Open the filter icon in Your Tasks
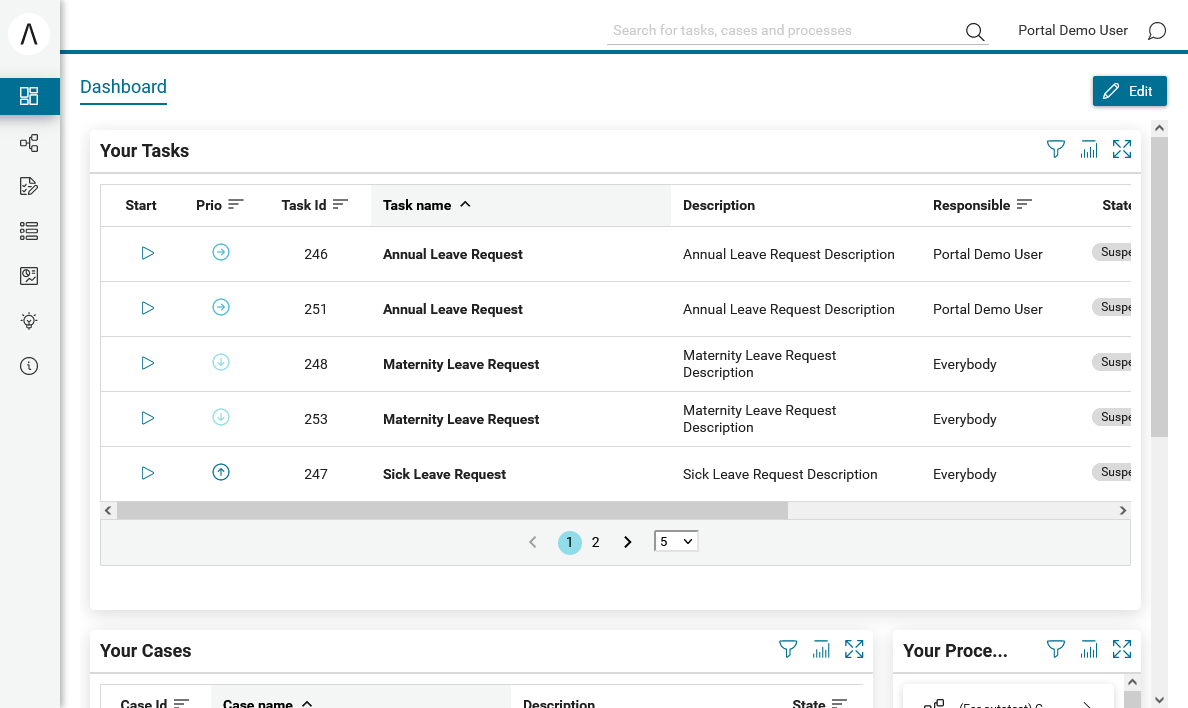Image resolution: width=1188 pixels, height=708 pixels. [1055, 149]
